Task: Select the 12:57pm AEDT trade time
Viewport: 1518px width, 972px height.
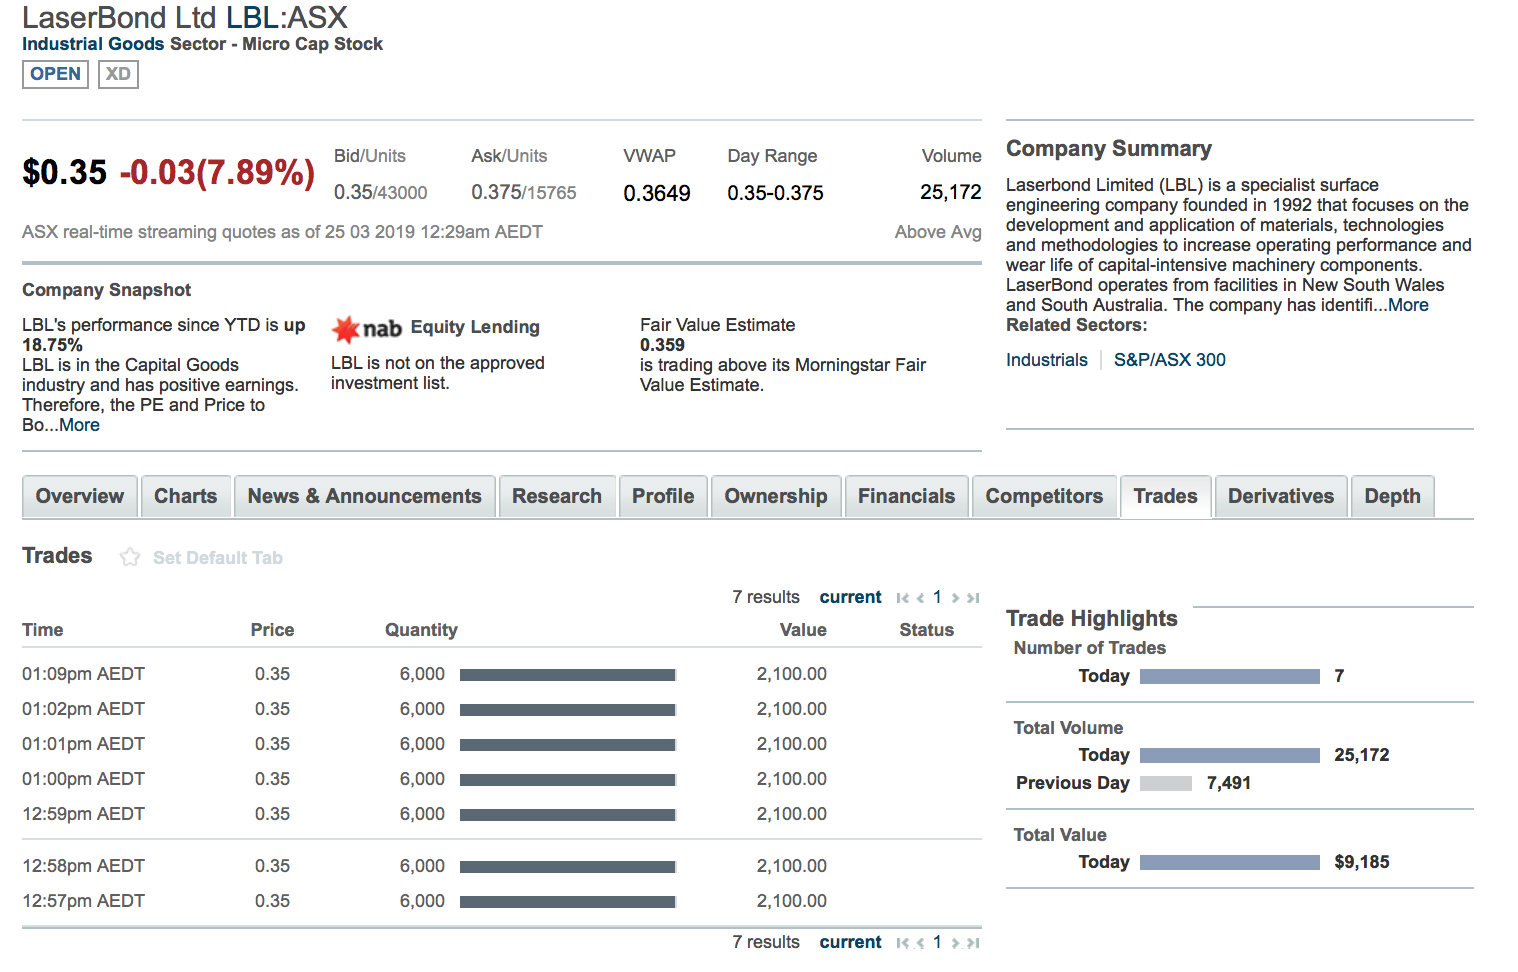Action: coord(84,901)
